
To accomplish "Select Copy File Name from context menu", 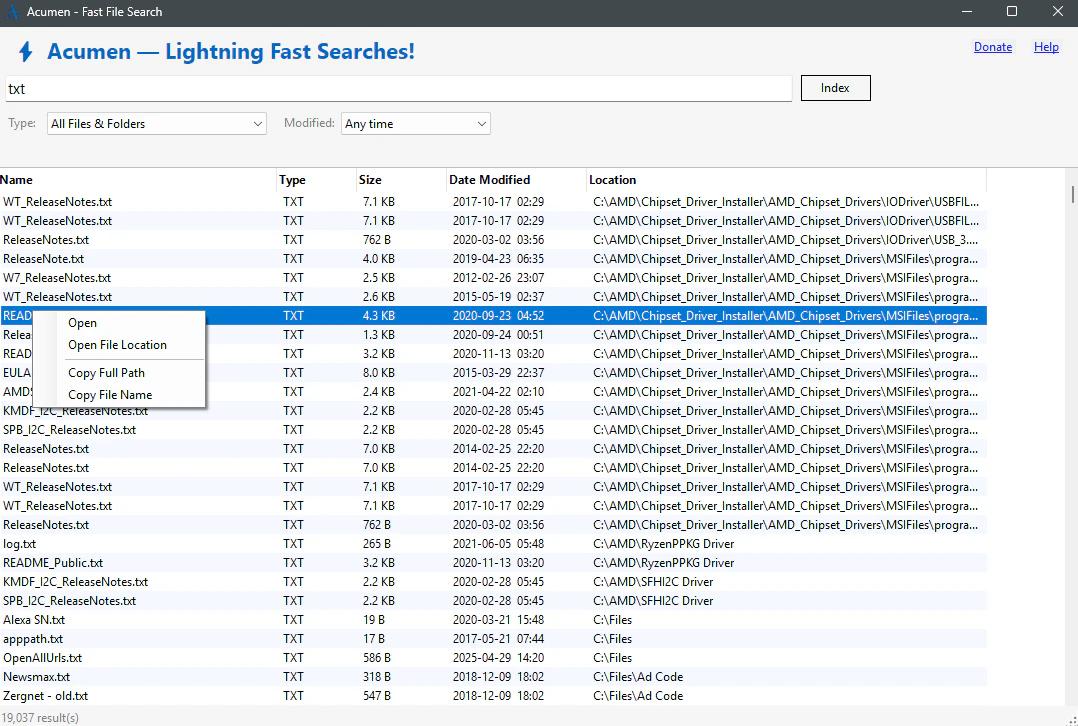I will click(x=110, y=395).
